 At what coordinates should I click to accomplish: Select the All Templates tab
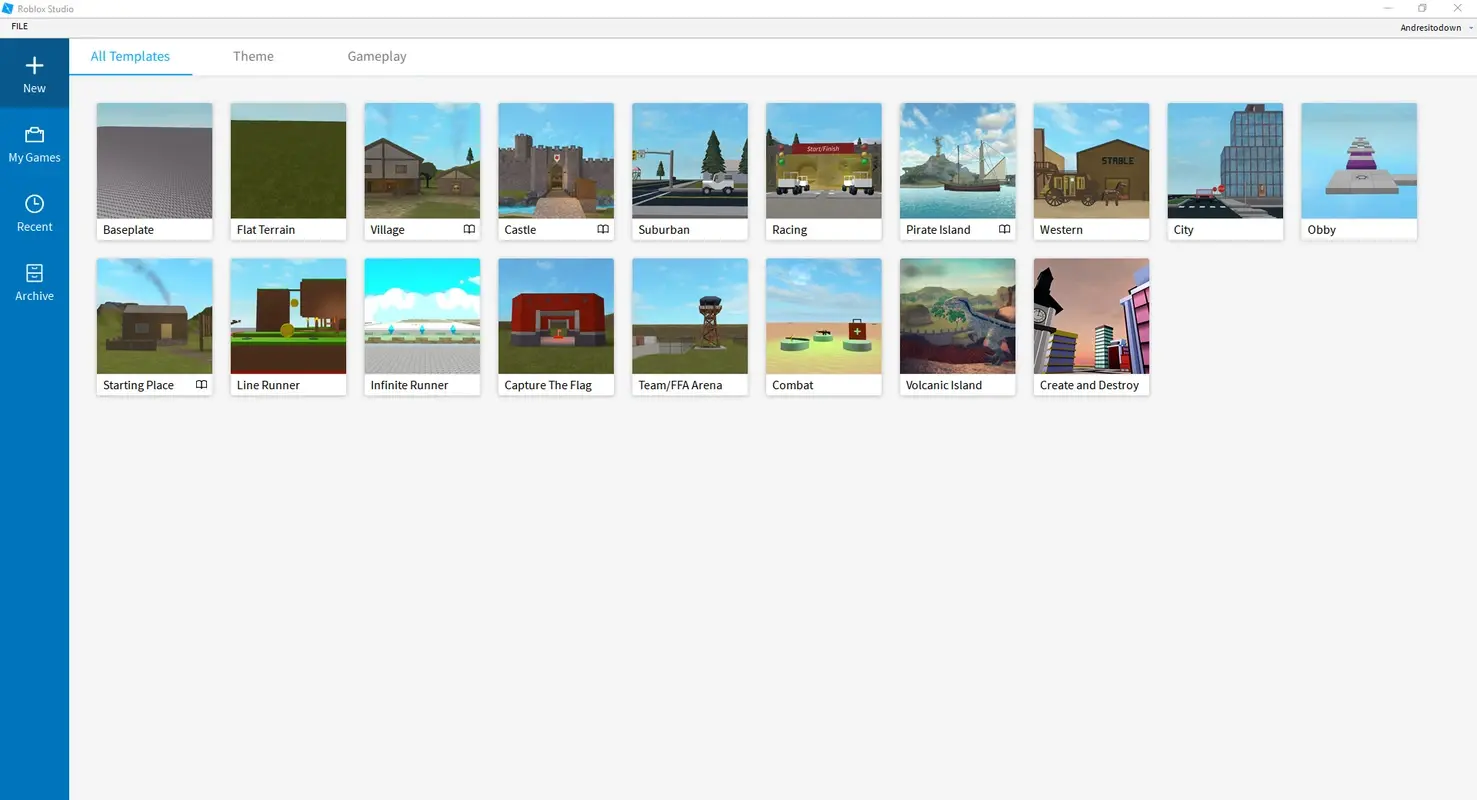(x=130, y=56)
